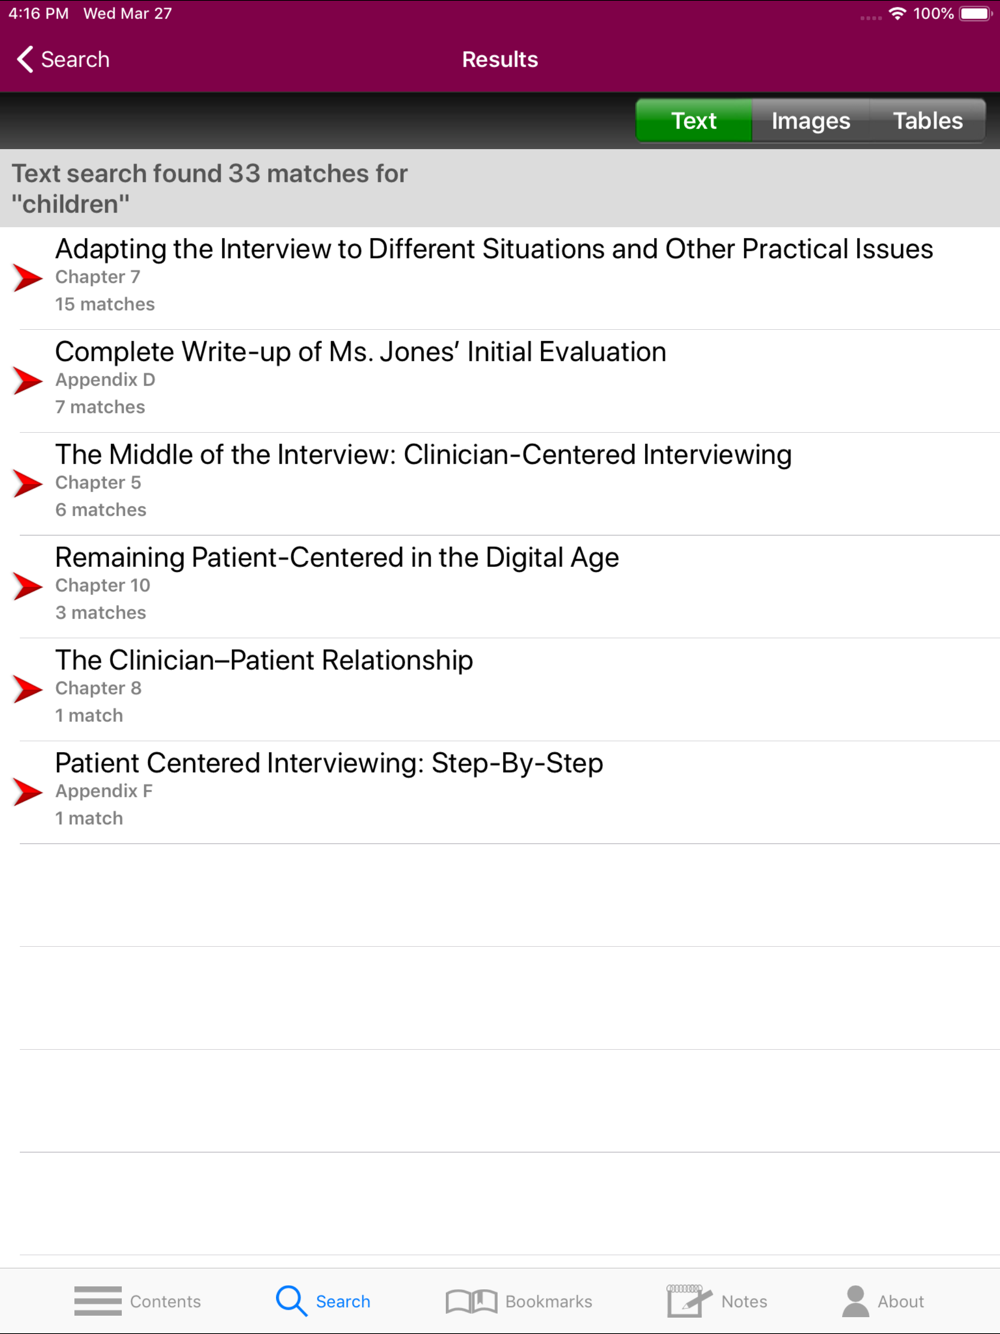Open the Bookmarks book icon
Viewport: 1000px width, 1334px height.
pos(471,1301)
